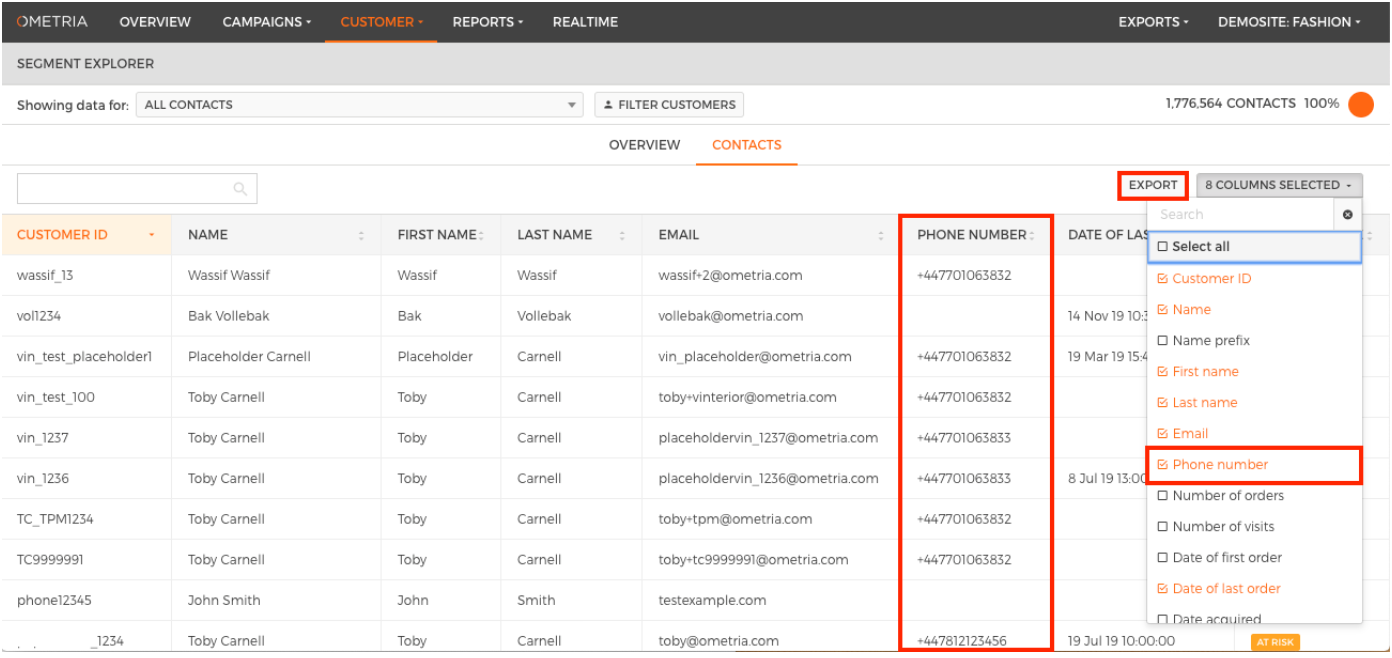Viewport: 1392px width, 658px height.
Task: Expand the All Contacts segment selector
Action: pyautogui.click(x=360, y=104)
